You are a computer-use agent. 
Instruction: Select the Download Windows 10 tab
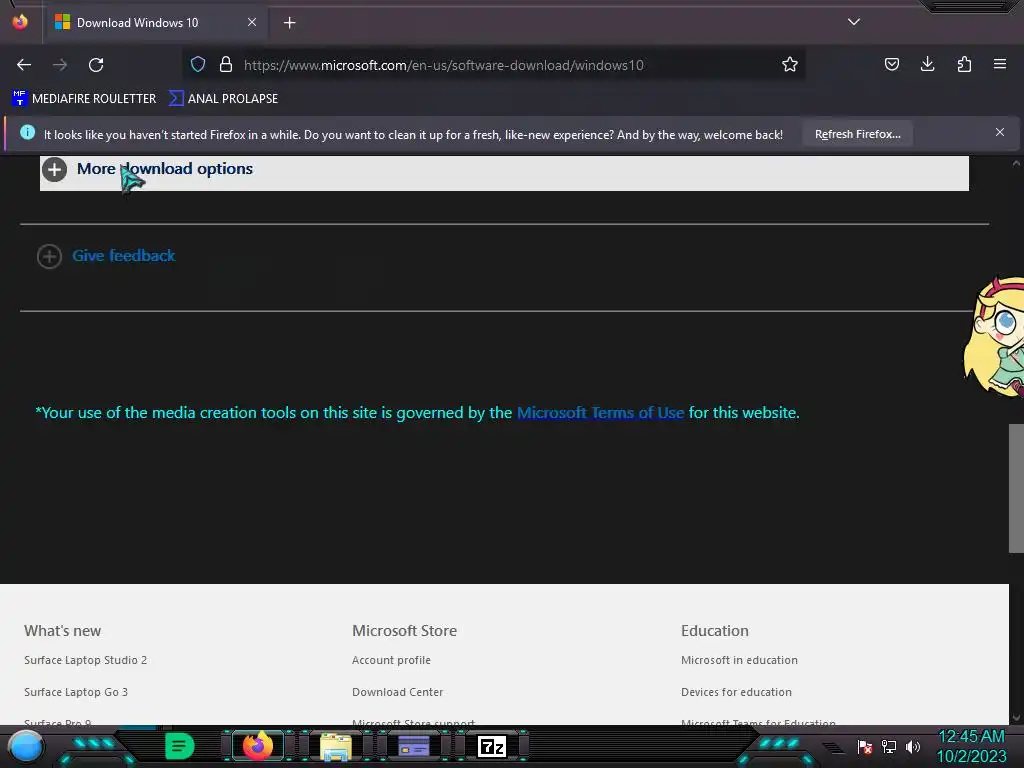pyautogui.click(x=155, y=23)
